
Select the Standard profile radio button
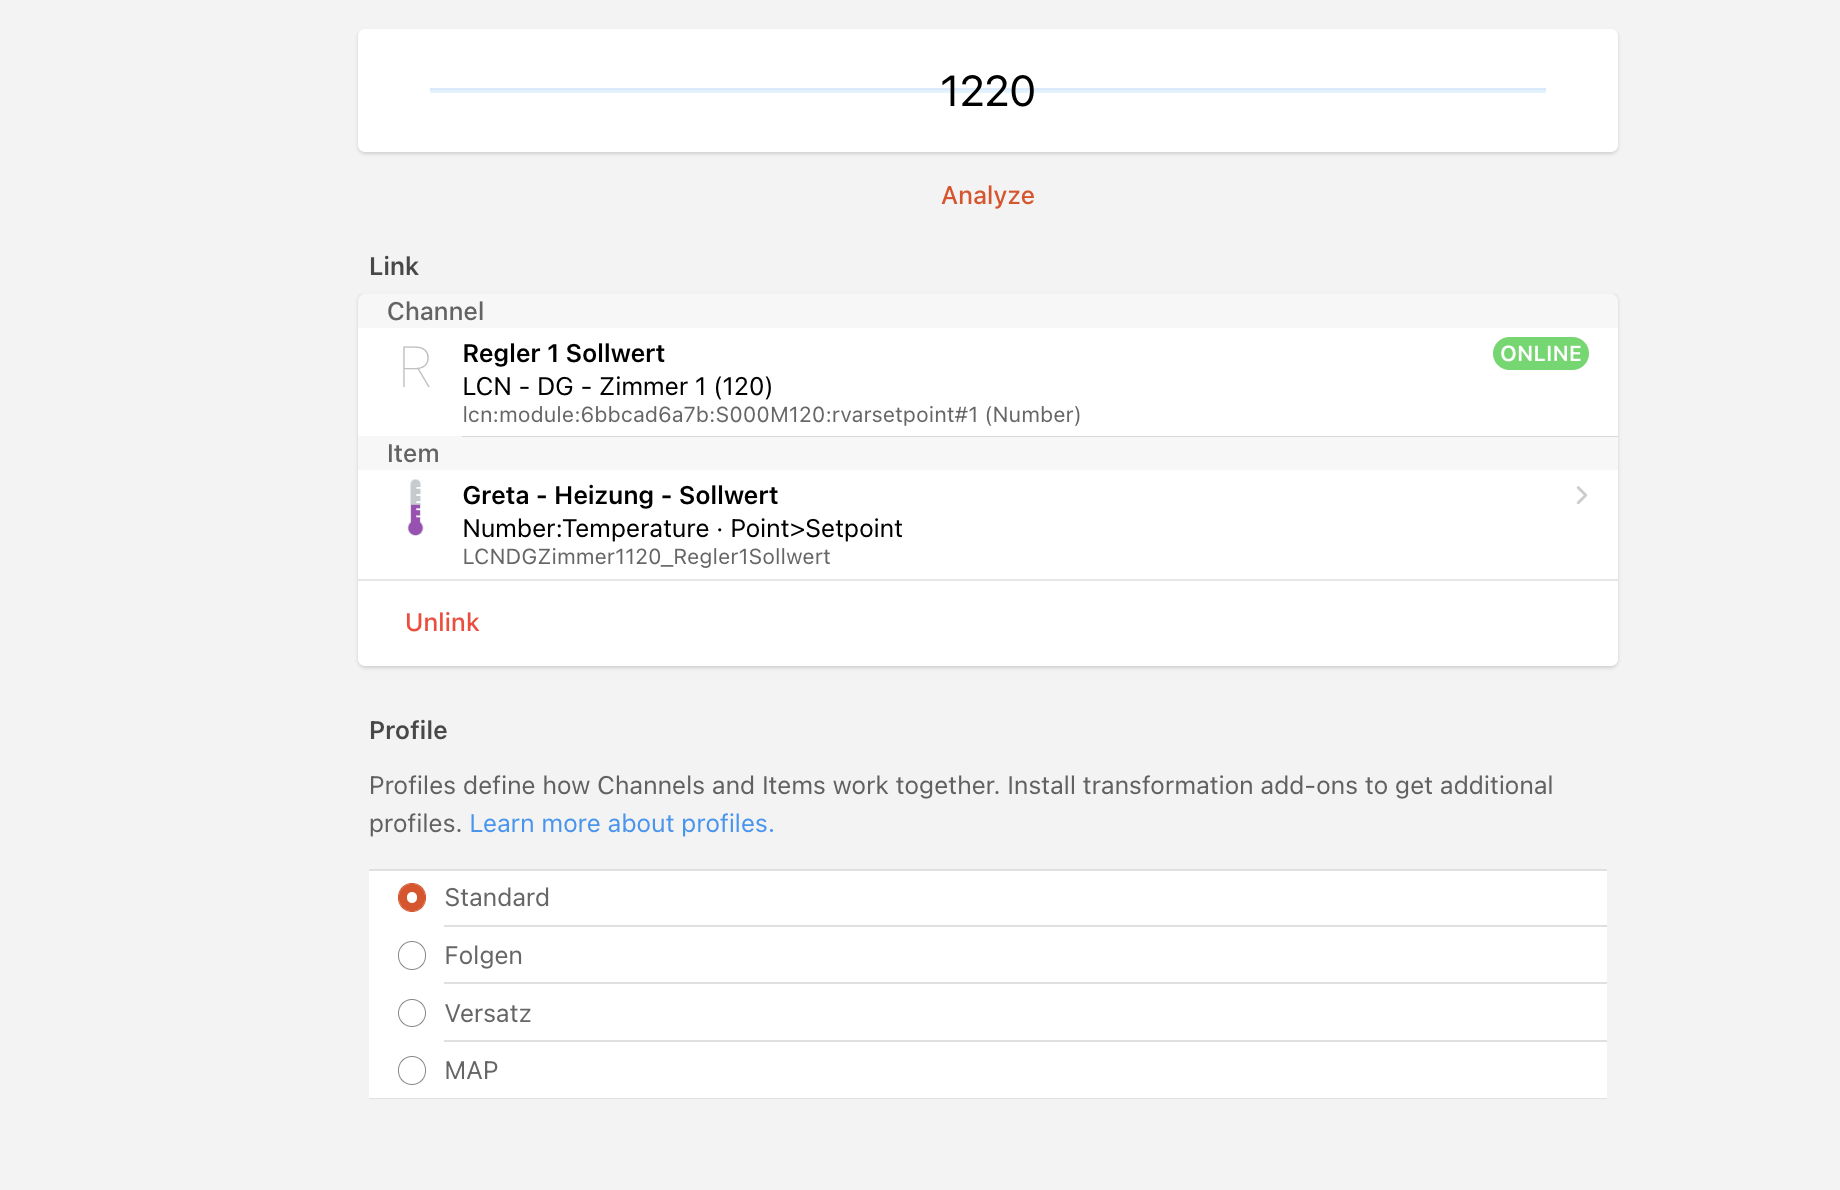pyautogui.click(x=412, y=897)
